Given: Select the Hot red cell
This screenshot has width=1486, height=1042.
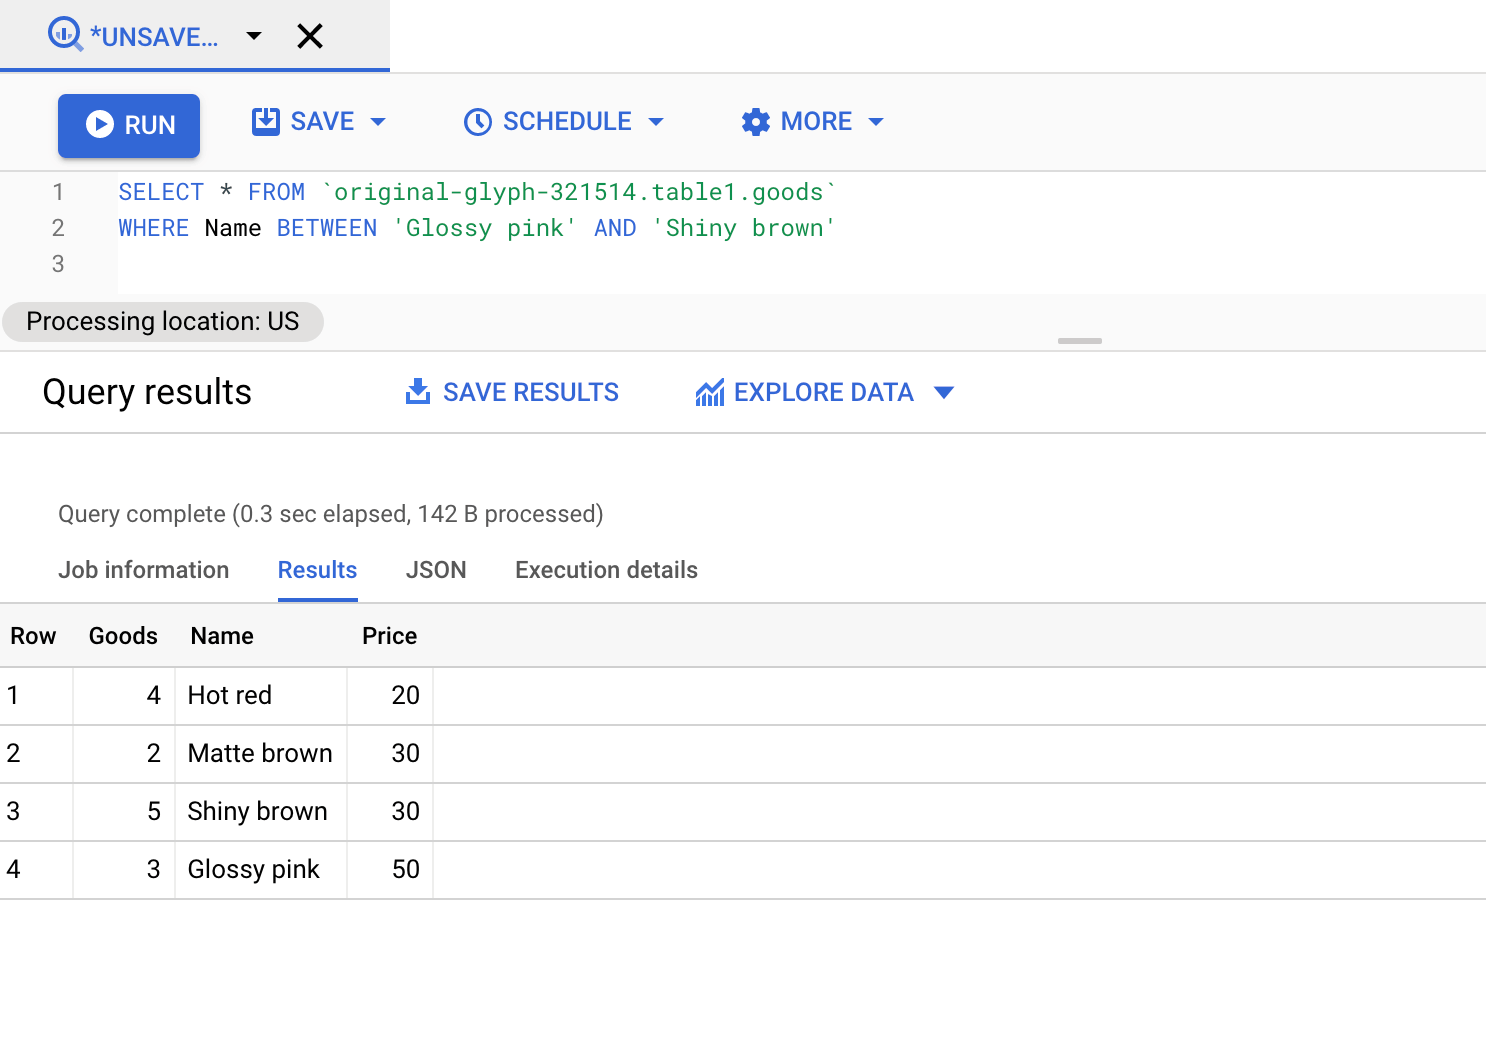Looking at the screenshot, I should pyautogui.click(x=261, y=695).
